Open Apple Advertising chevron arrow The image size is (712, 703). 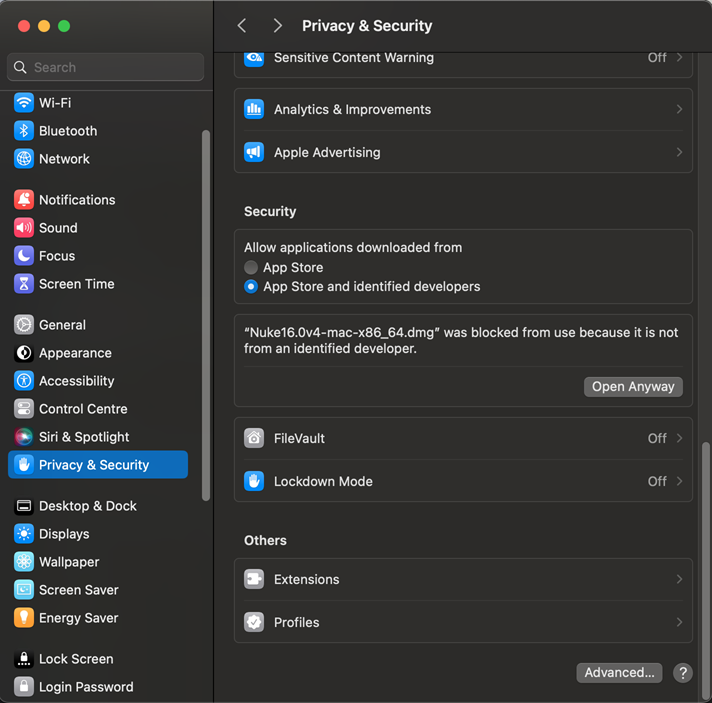679,152
